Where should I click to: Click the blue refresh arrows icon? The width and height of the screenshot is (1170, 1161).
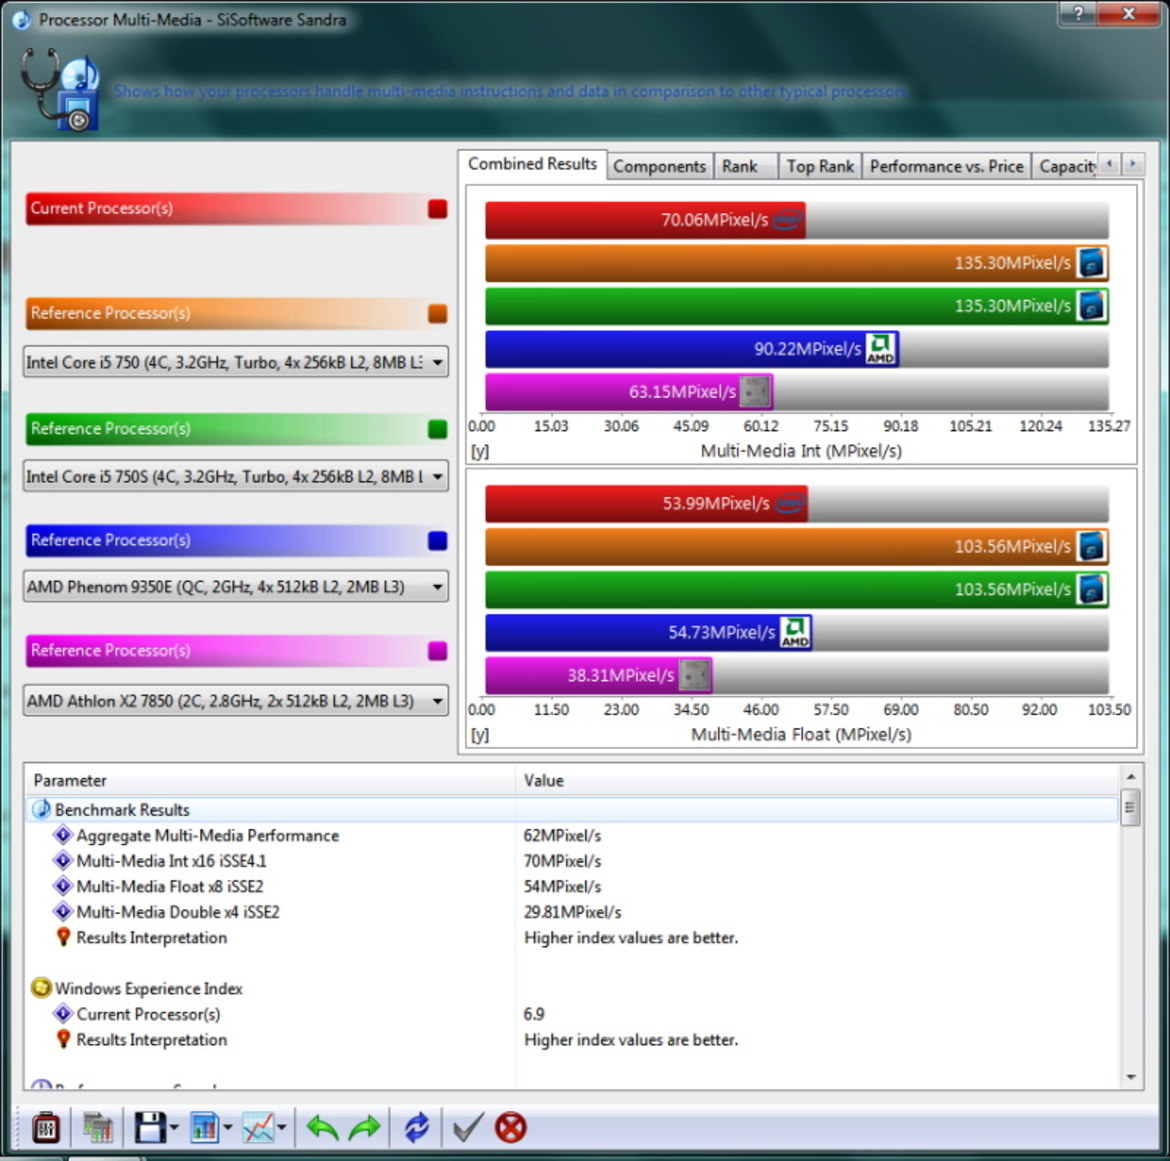coord(416,1127)
